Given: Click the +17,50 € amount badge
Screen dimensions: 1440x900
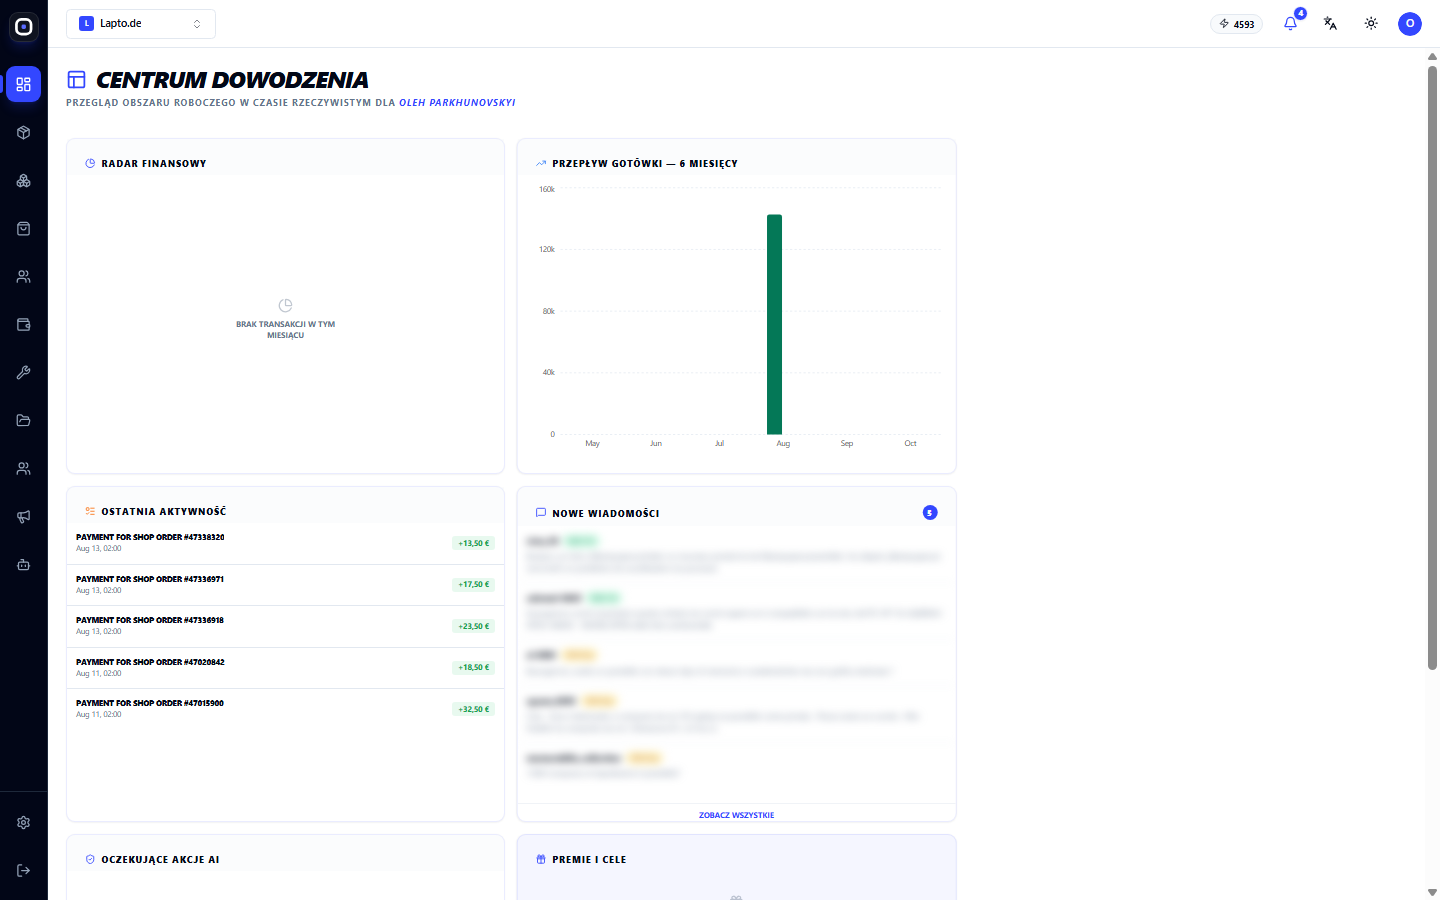Looking at the screenshot, I should [x=474, y=585].
